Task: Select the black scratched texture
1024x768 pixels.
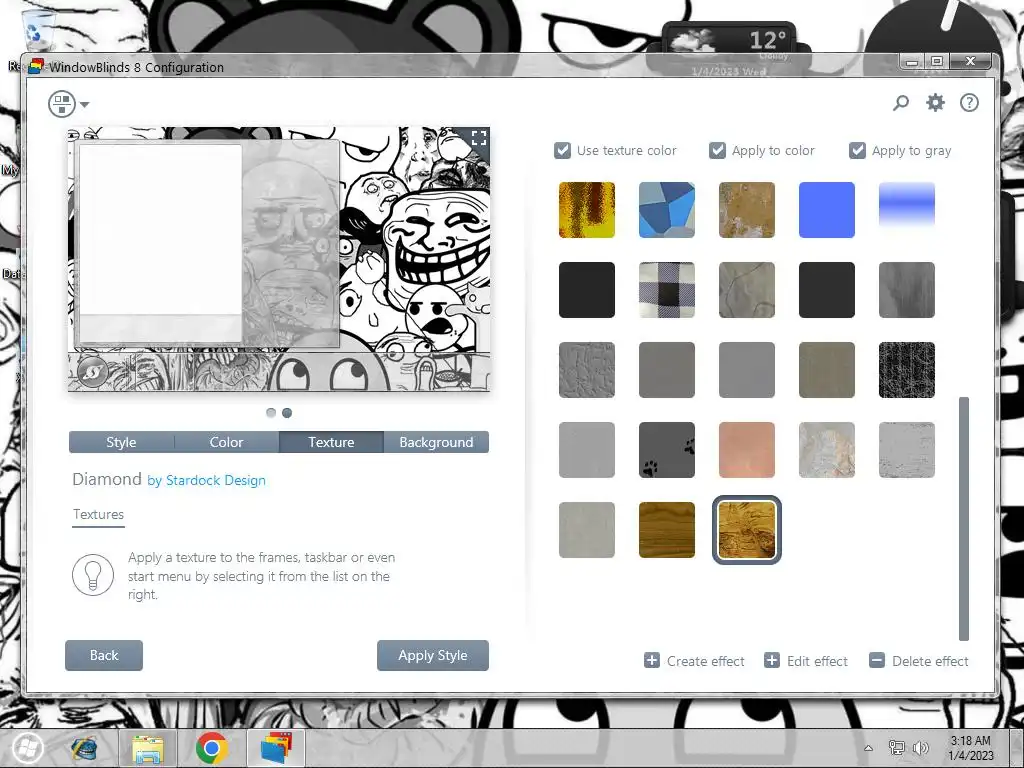Action: [906, 370]
